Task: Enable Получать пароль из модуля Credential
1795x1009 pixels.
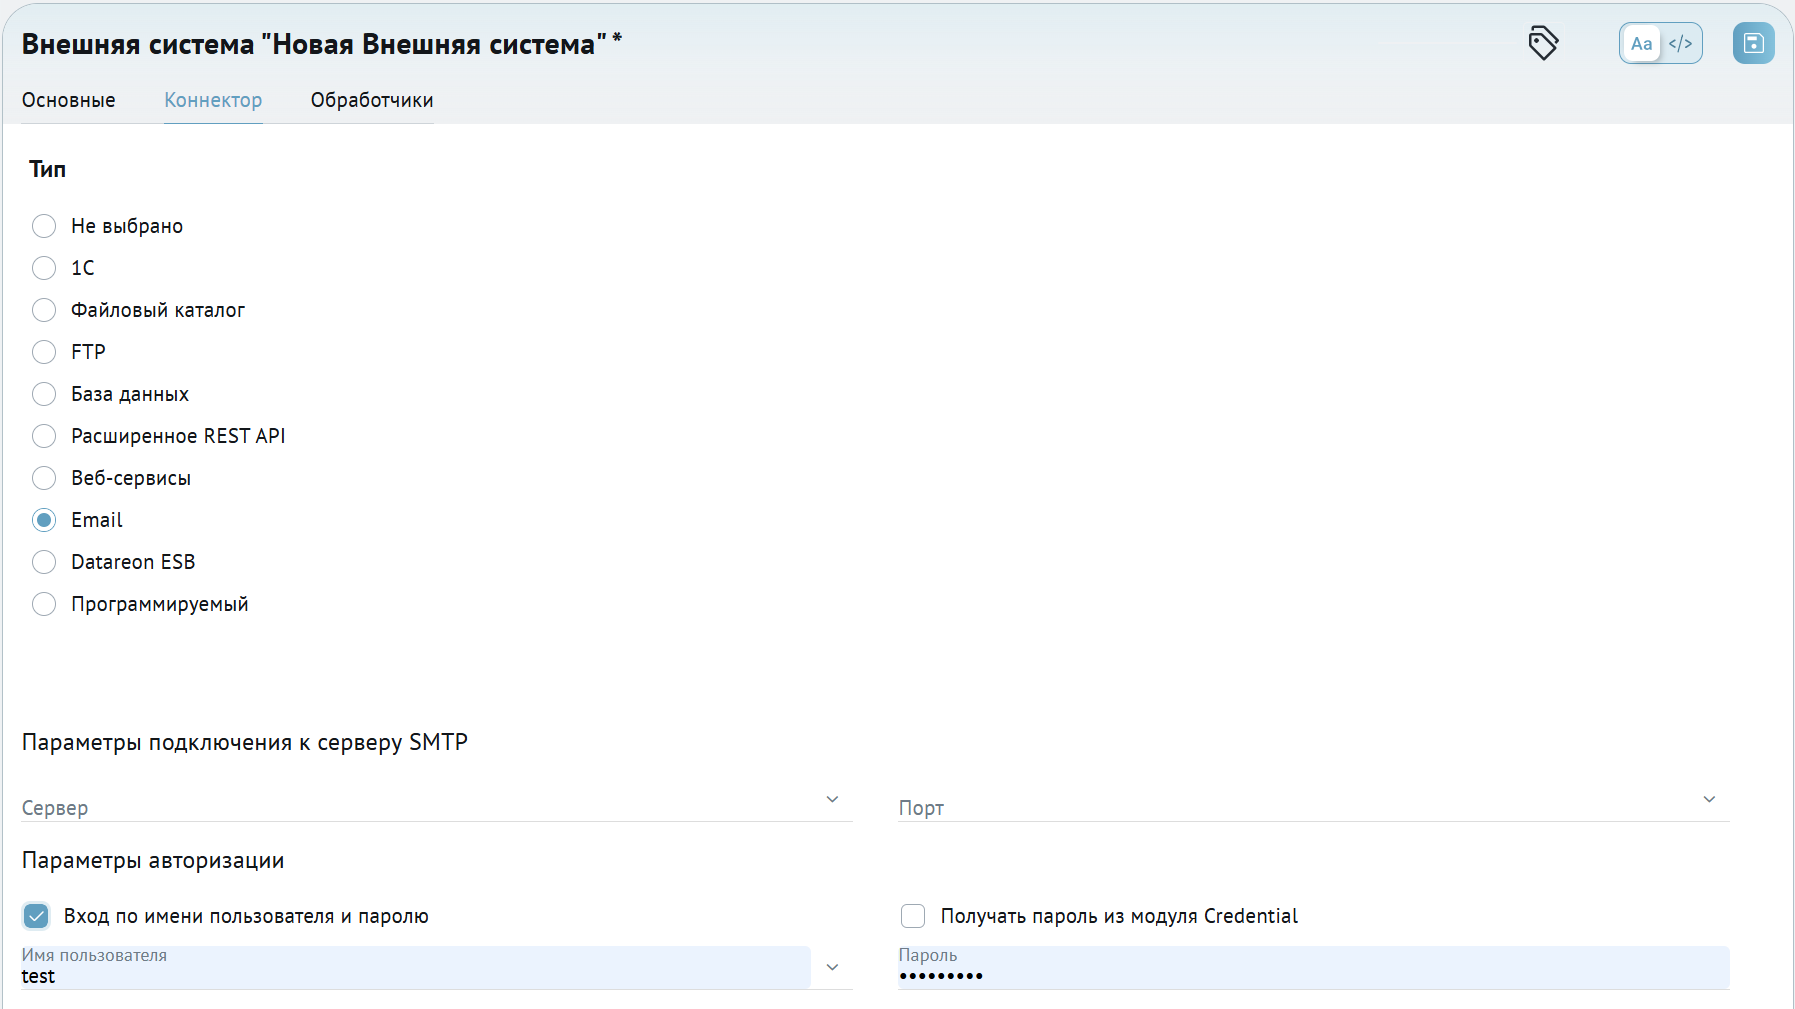Action: 913,916
